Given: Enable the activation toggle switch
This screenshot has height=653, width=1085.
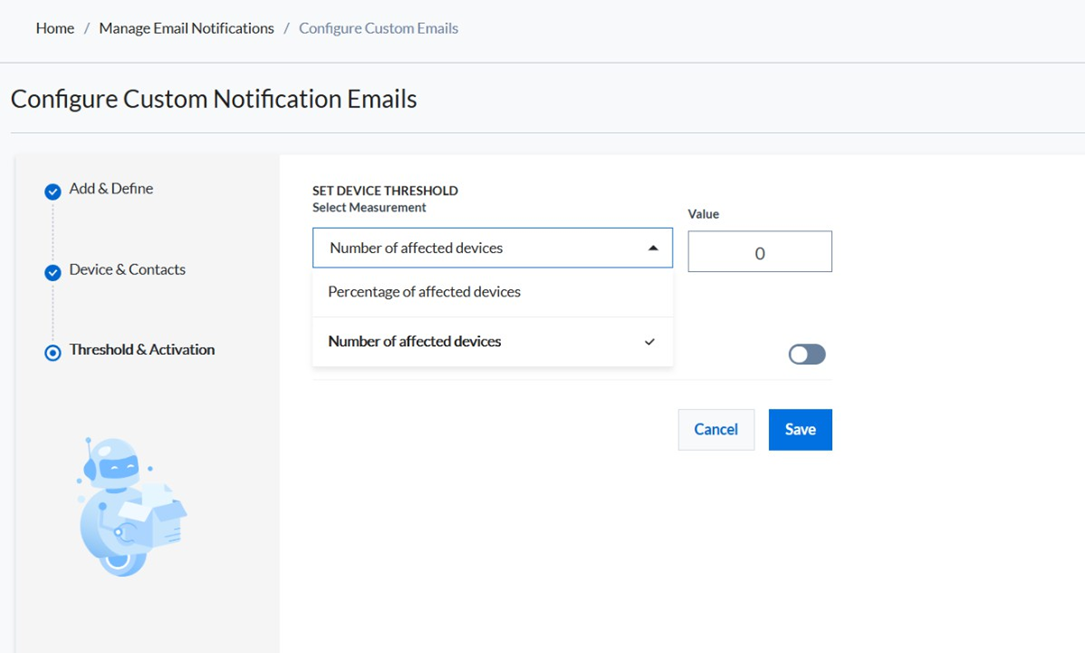Looking at the screenshot, I should 806,354.
